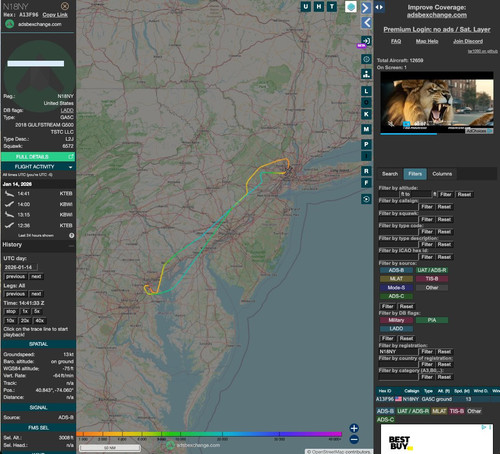Click the P map option button
Image resolution: width=500 pixels, height=454 pixels.
[366, 144]
